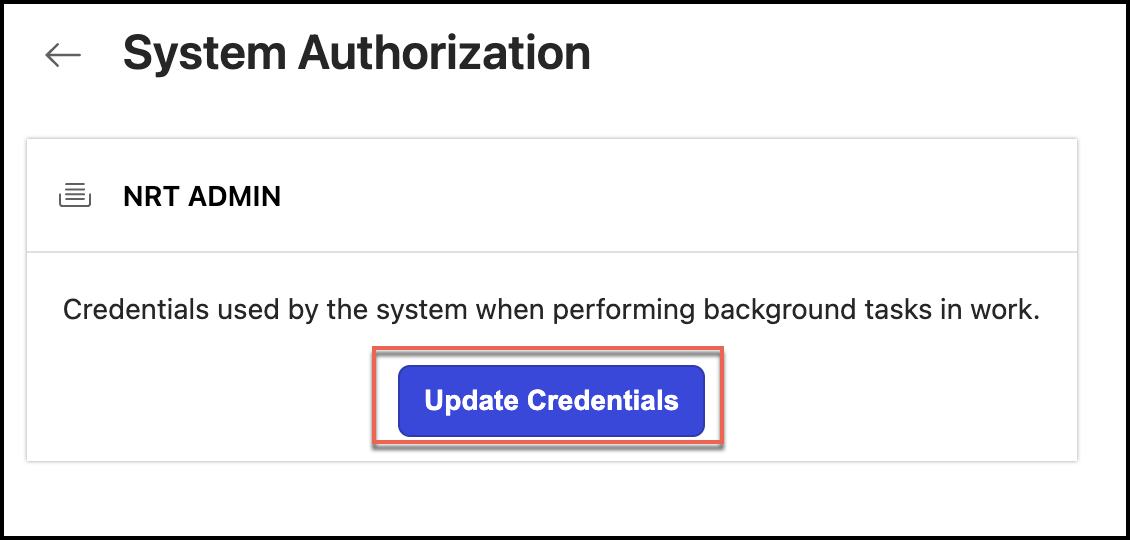Click the NRT ADMIN card title
This screenshot has height=540, width=1130.
click(x=202, y=196)
